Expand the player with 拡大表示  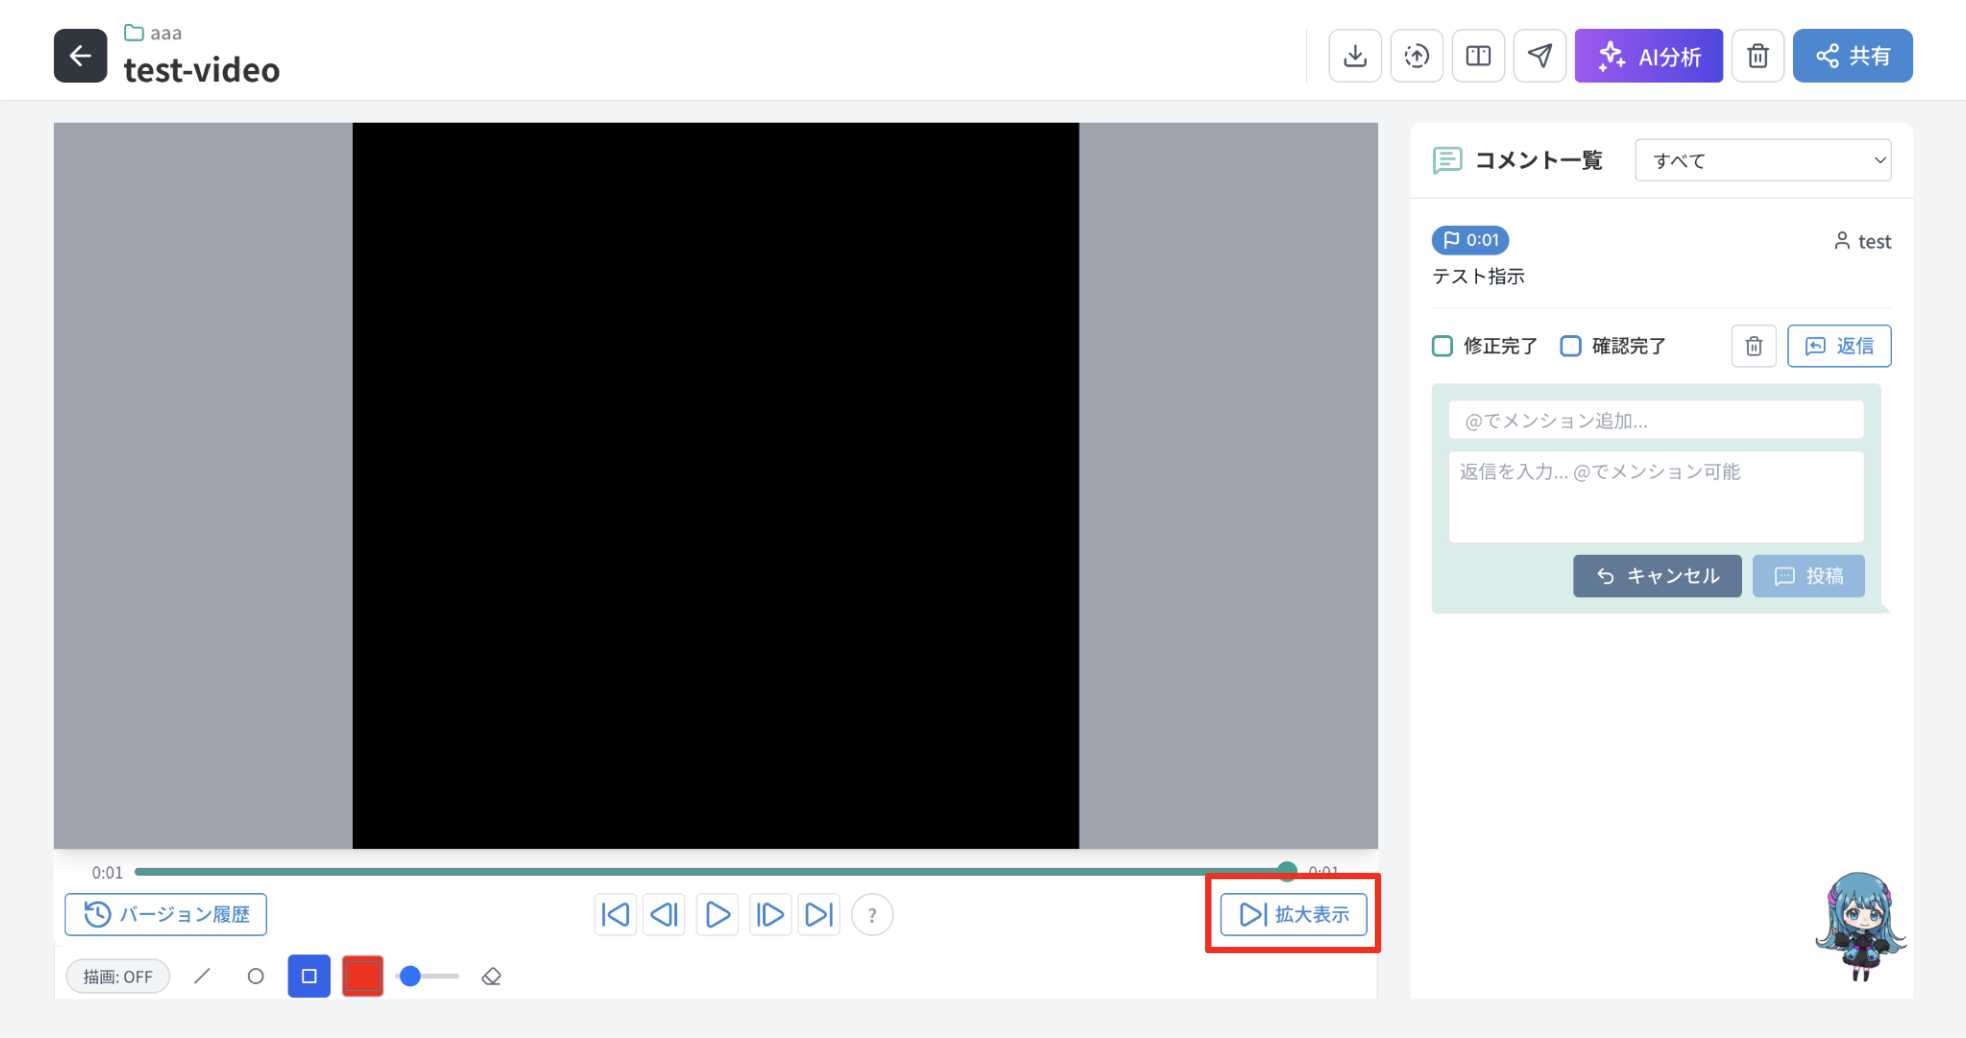click(x=1294, y=914)
